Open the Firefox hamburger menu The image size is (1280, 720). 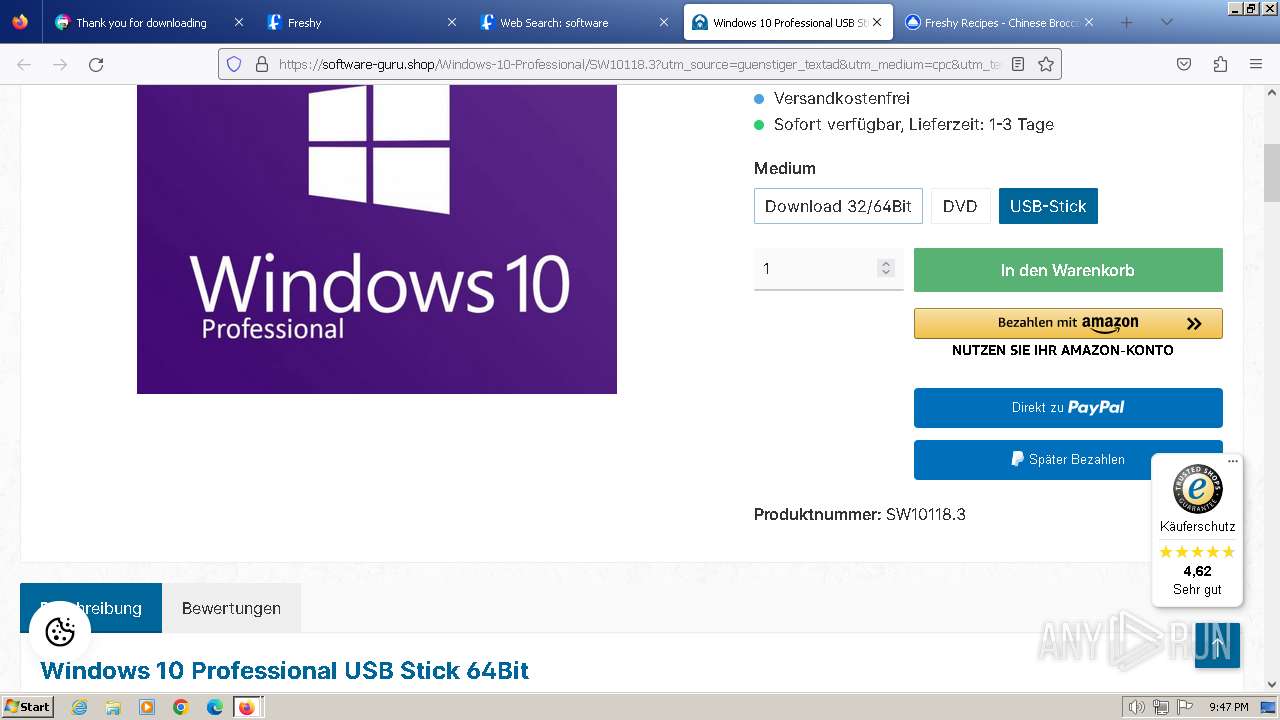coord(1256,64)
